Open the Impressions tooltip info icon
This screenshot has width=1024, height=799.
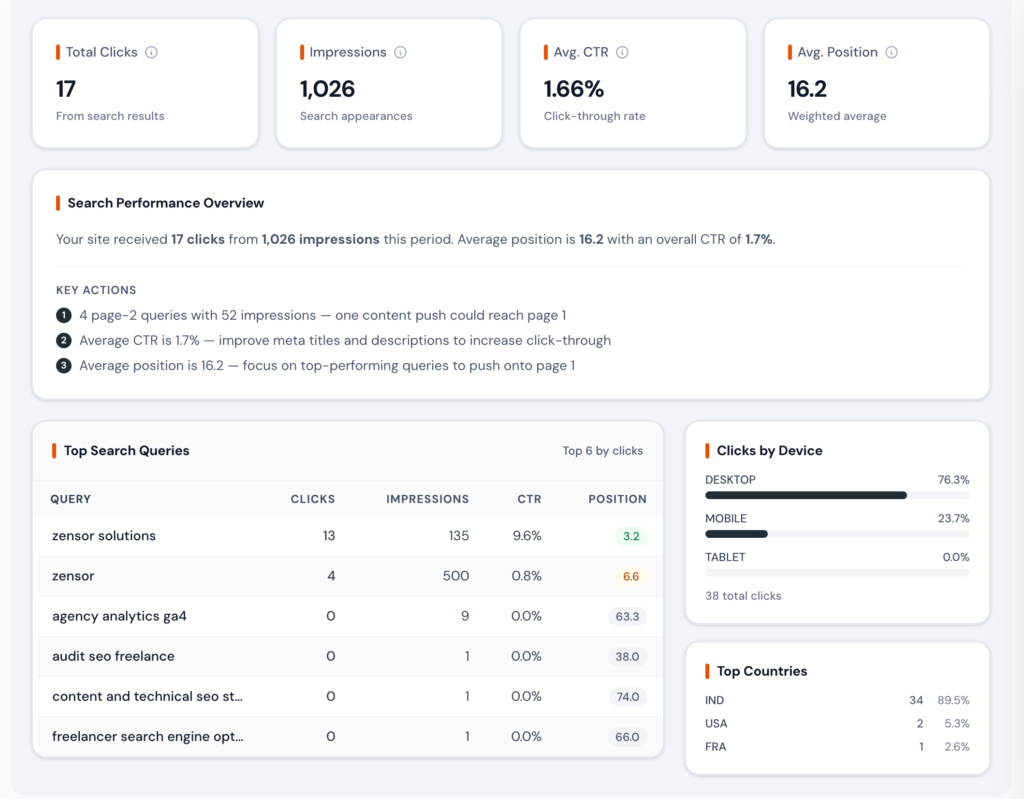pos(402,52)
